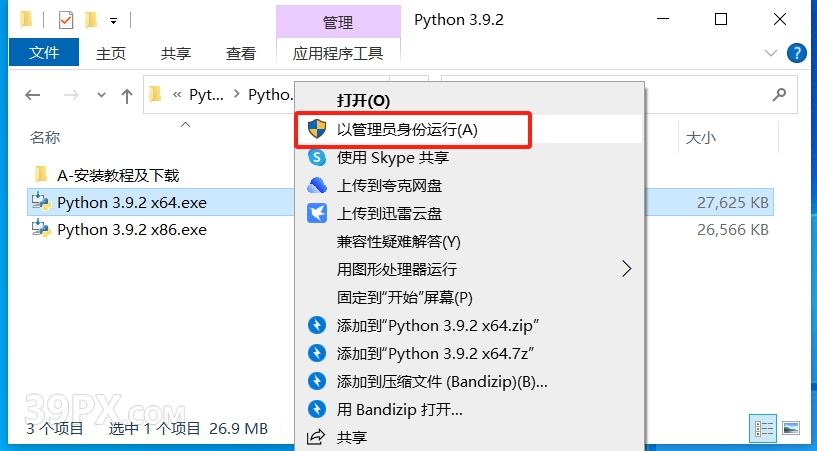Viewport: 817px width, 451px height.
Task: Switch to large icons view in status bar
Action: click(x=791, y=429)
